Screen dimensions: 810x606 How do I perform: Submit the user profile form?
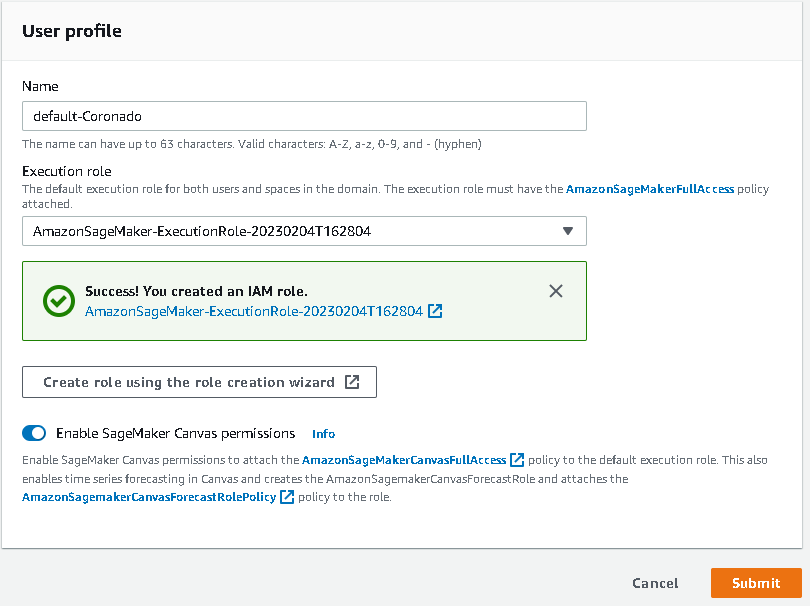(756, 583)
